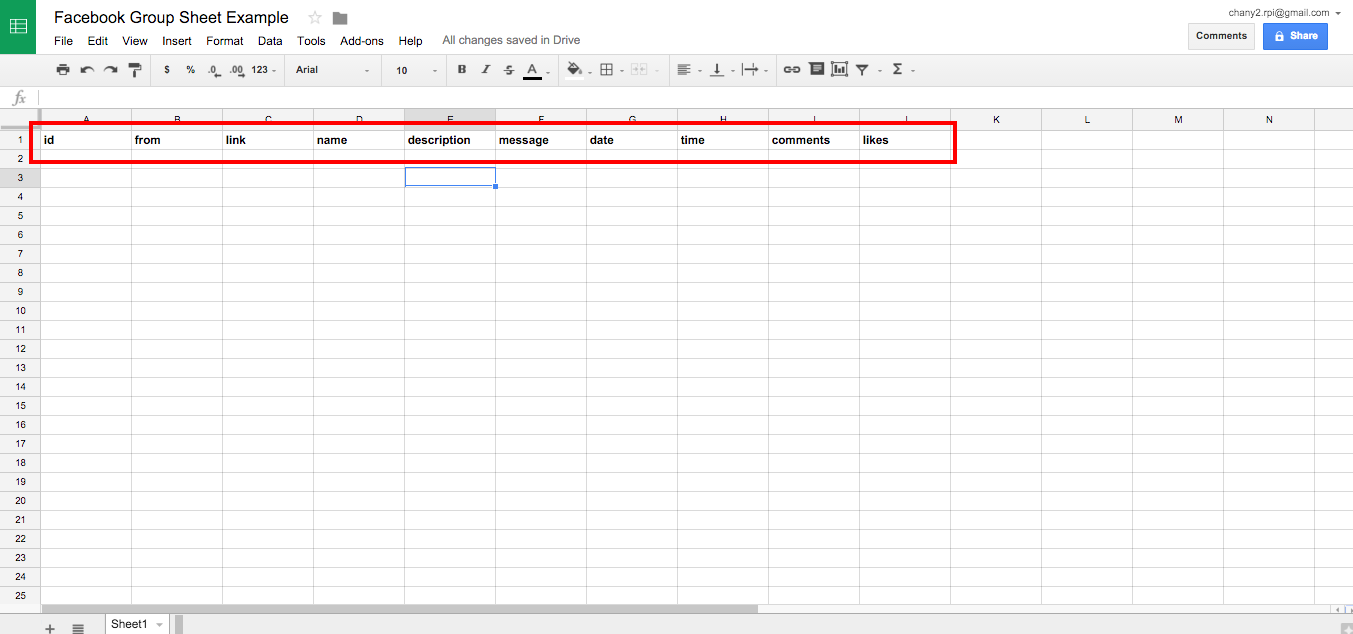This screenshot has width=1353, height=634.
Task: Click the document title Facebook Group Sheet Example
Action: coord(171,17)
